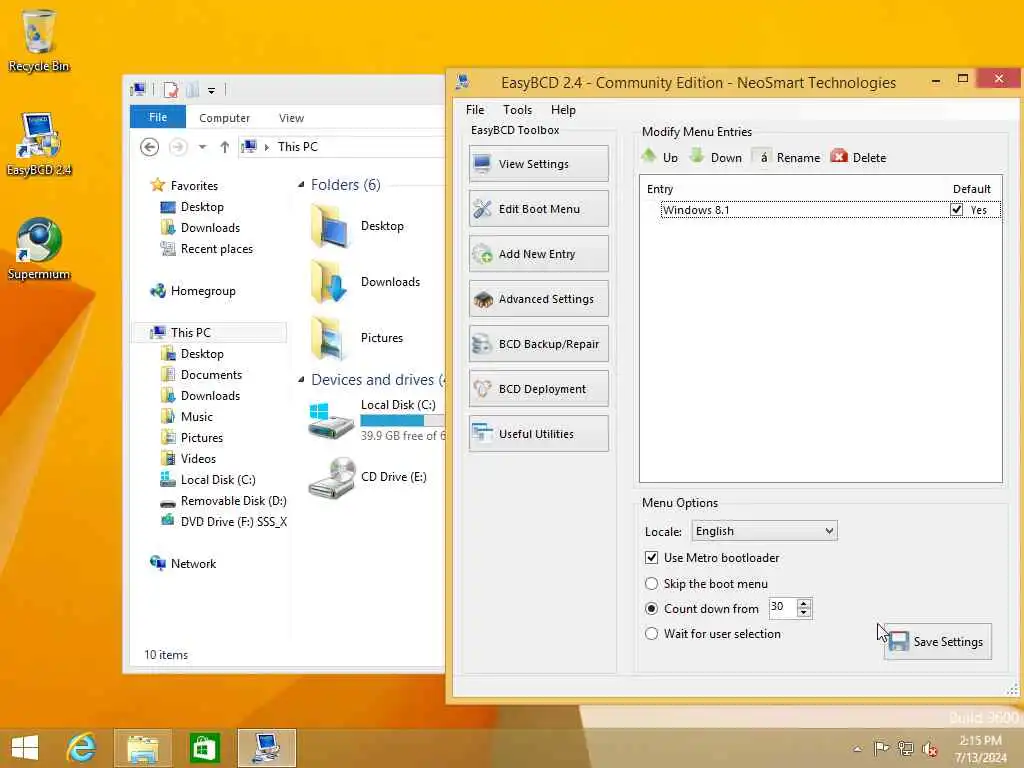1024x768 pixels.
Task: Move entry Down with arrow icon
Action: click(716, 157)
